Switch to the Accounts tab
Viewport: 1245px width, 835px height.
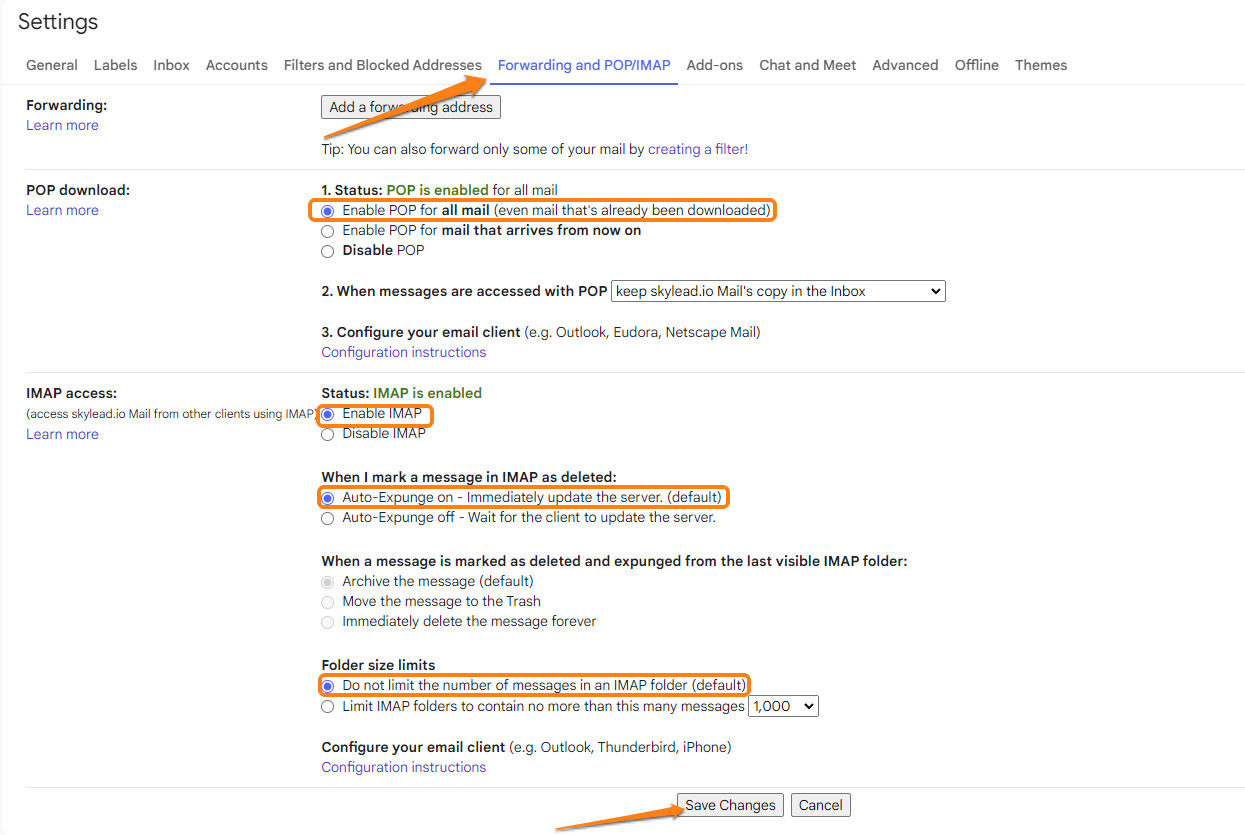(x=236, y=64)
